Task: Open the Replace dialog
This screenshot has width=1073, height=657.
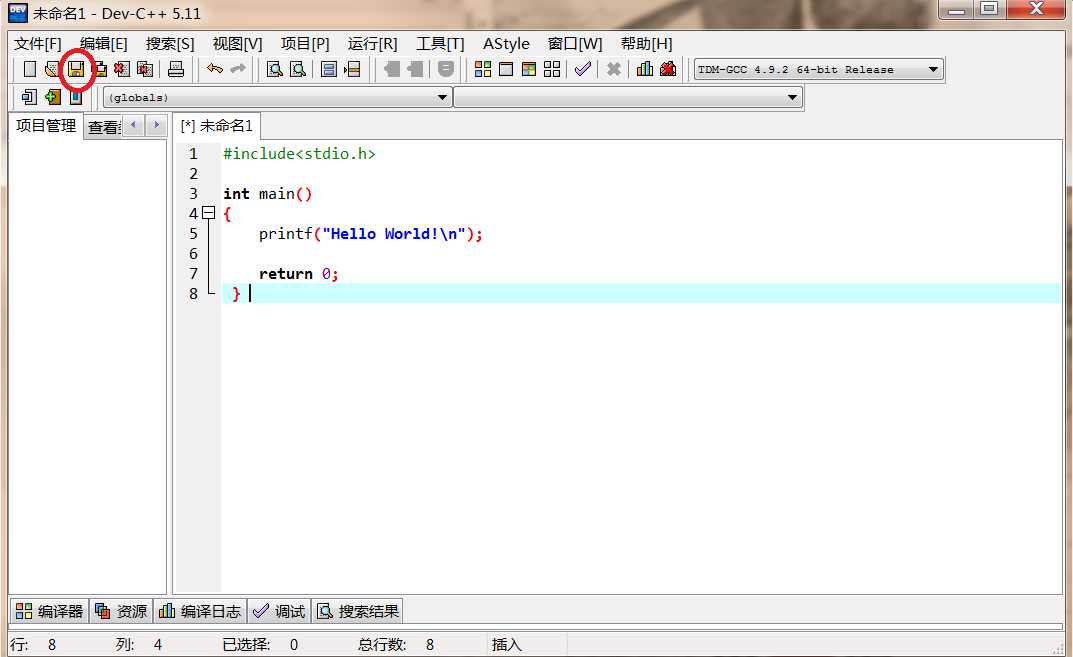Action: tap(298, 69)
